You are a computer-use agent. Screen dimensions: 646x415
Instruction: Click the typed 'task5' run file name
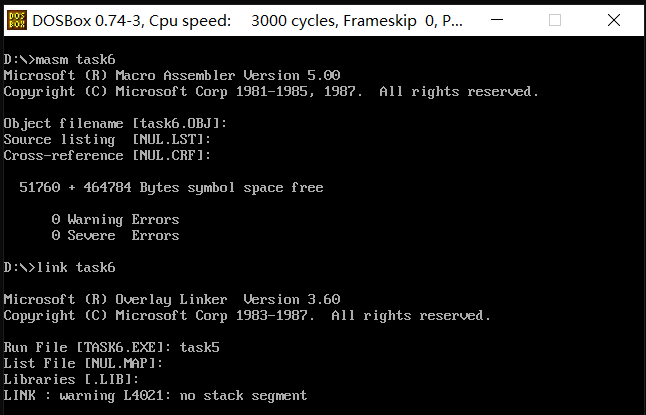[x=199, y=347]
